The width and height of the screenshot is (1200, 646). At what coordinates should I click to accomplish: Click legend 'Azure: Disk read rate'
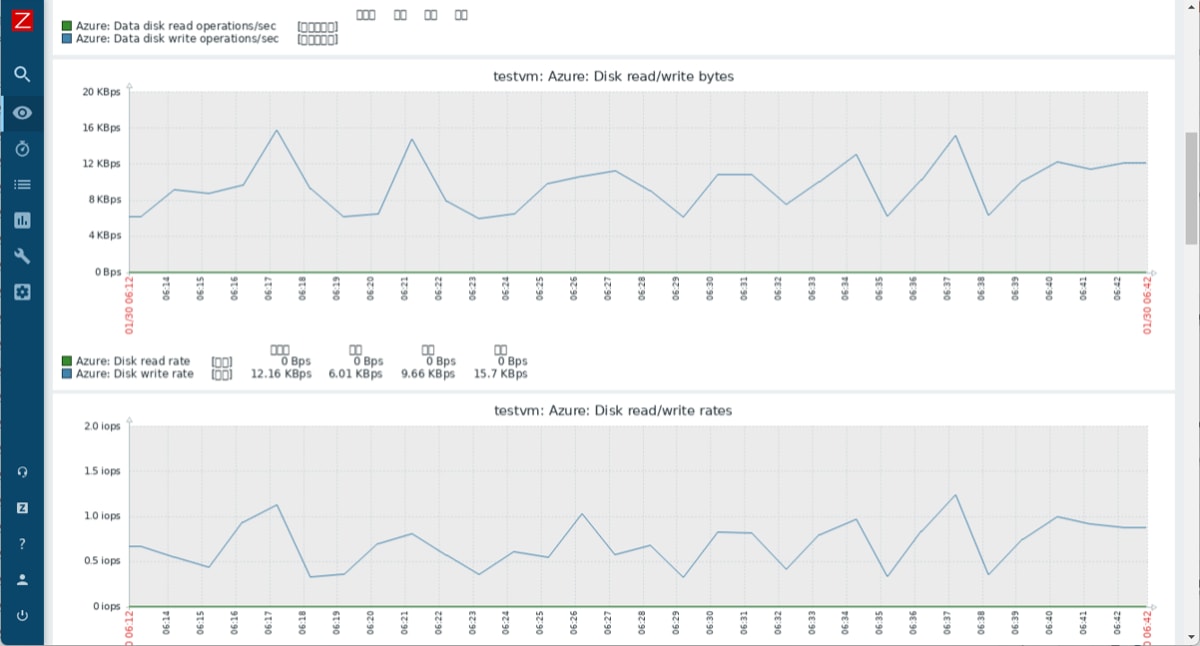pyautogui.click(x=133, y=361)
